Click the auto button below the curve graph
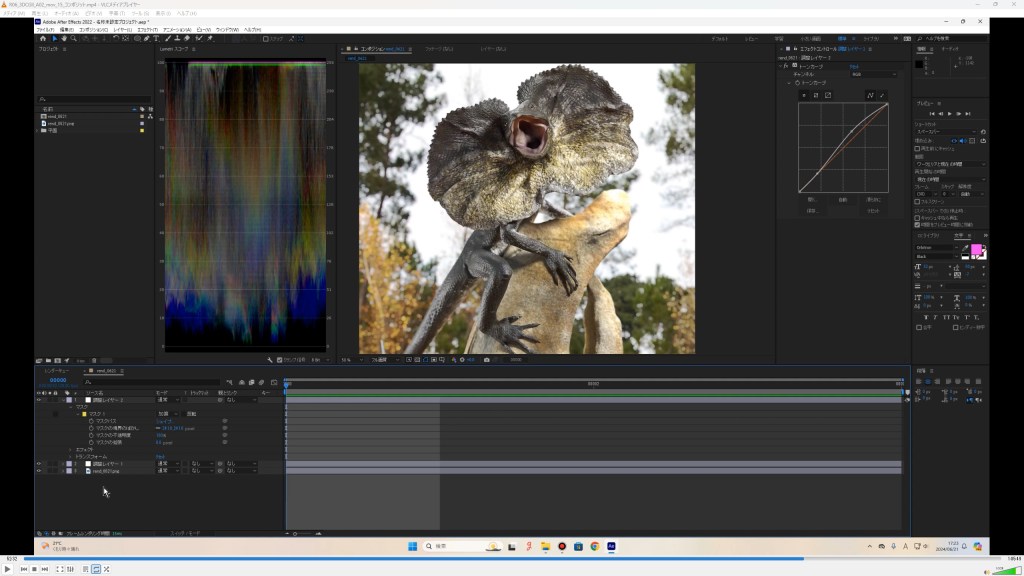Image resolution: width=1024 pixels, height=576 pixels. [843, 199]
